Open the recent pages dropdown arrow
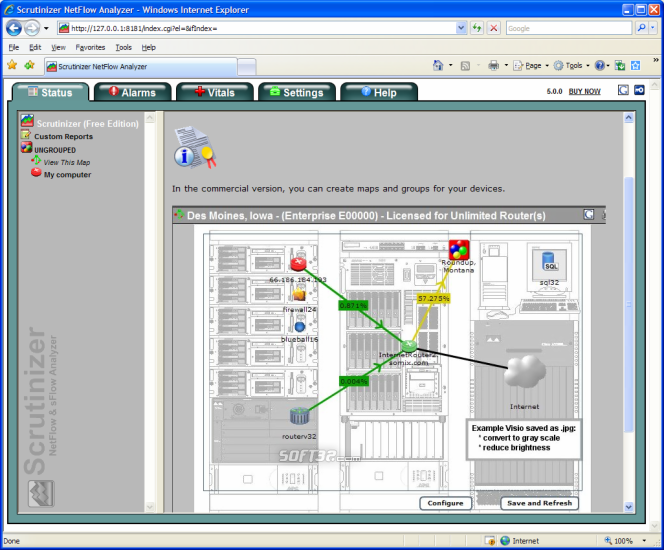 46,28
